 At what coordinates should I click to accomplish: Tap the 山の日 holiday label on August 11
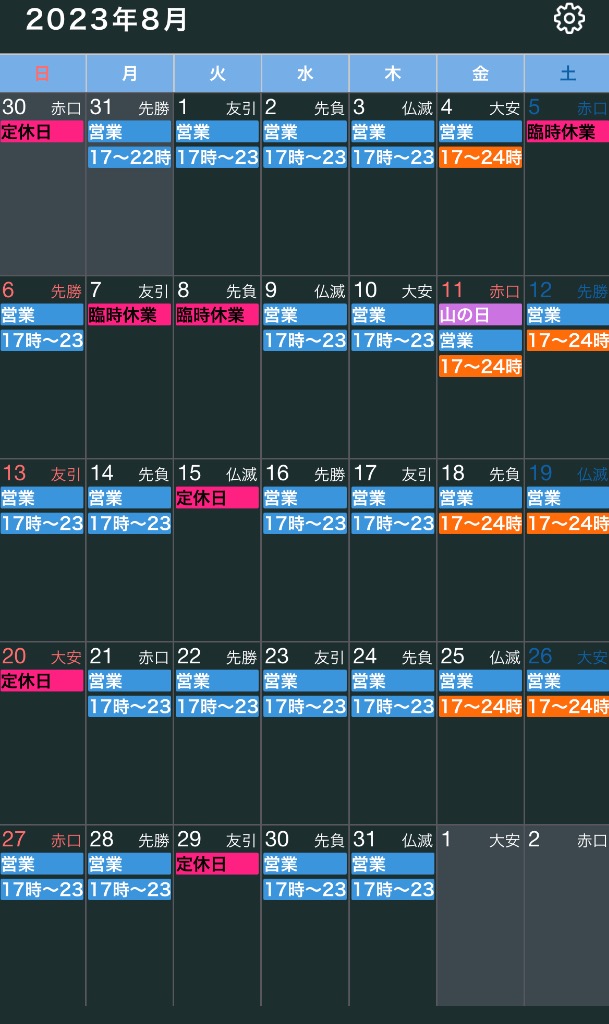point(480,315)
